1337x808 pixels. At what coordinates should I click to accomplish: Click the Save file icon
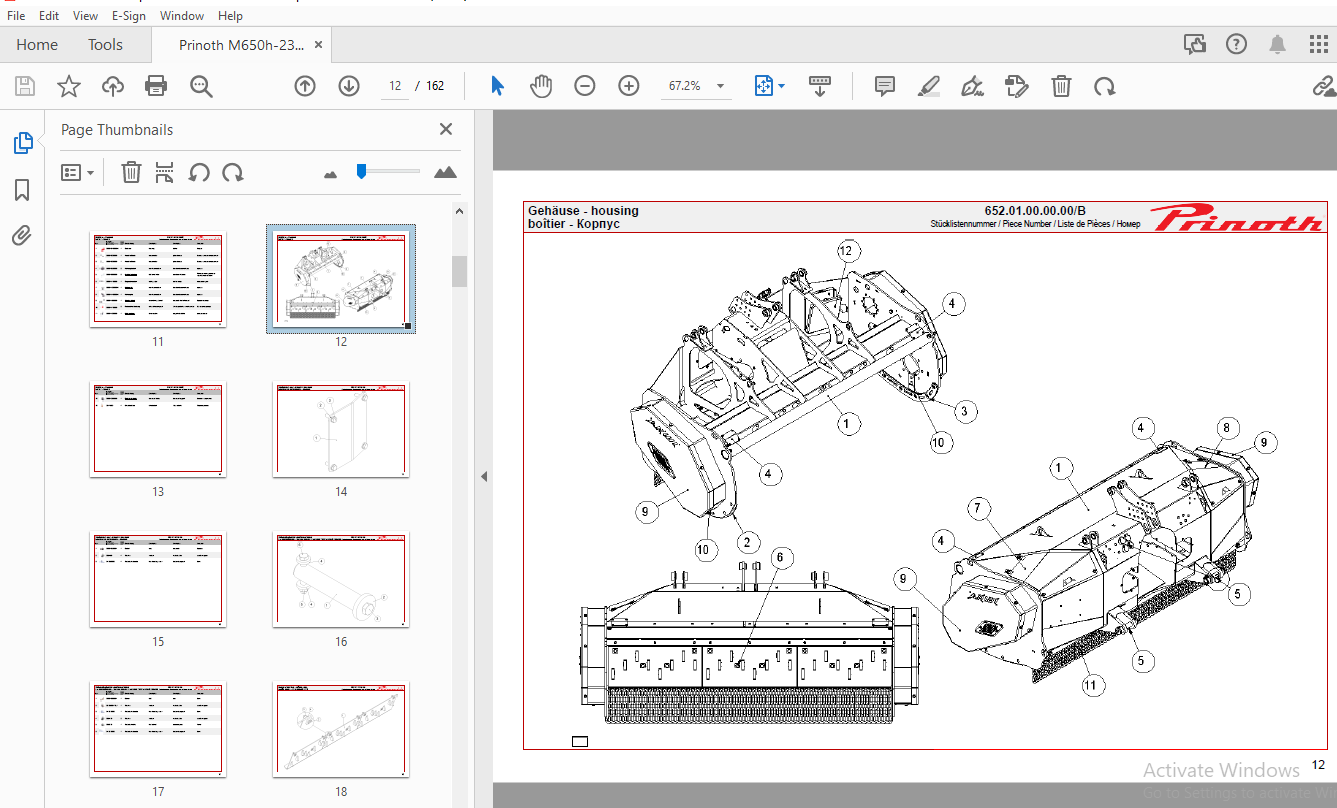24,86
